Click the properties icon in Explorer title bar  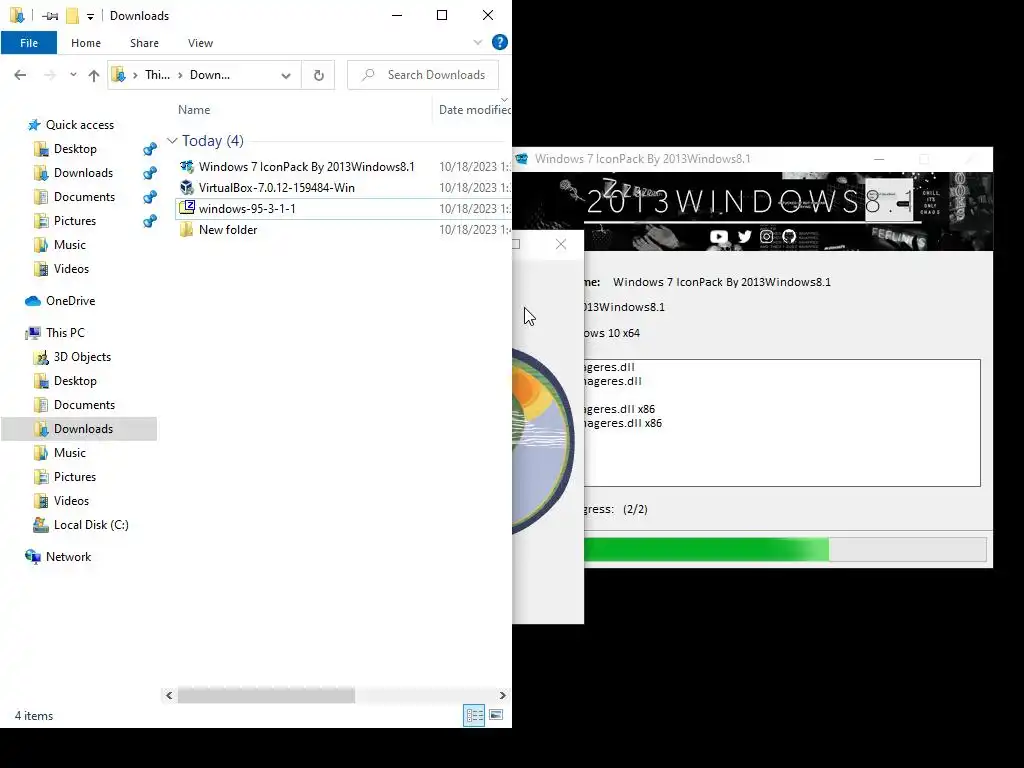pyautogui.click(x=50, y=16)
